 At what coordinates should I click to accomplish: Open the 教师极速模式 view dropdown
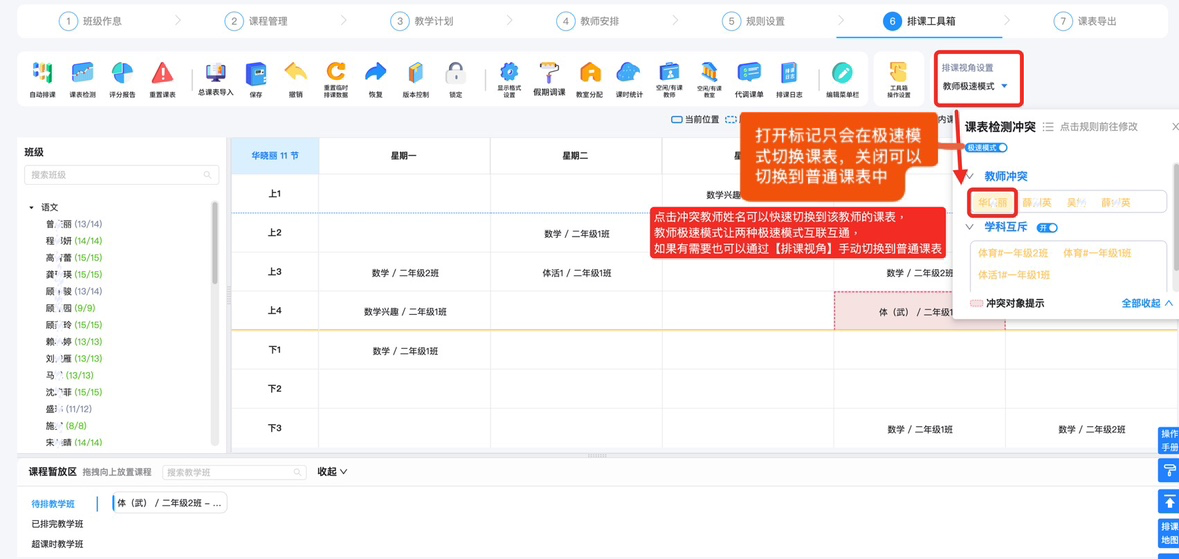point(974,87)
